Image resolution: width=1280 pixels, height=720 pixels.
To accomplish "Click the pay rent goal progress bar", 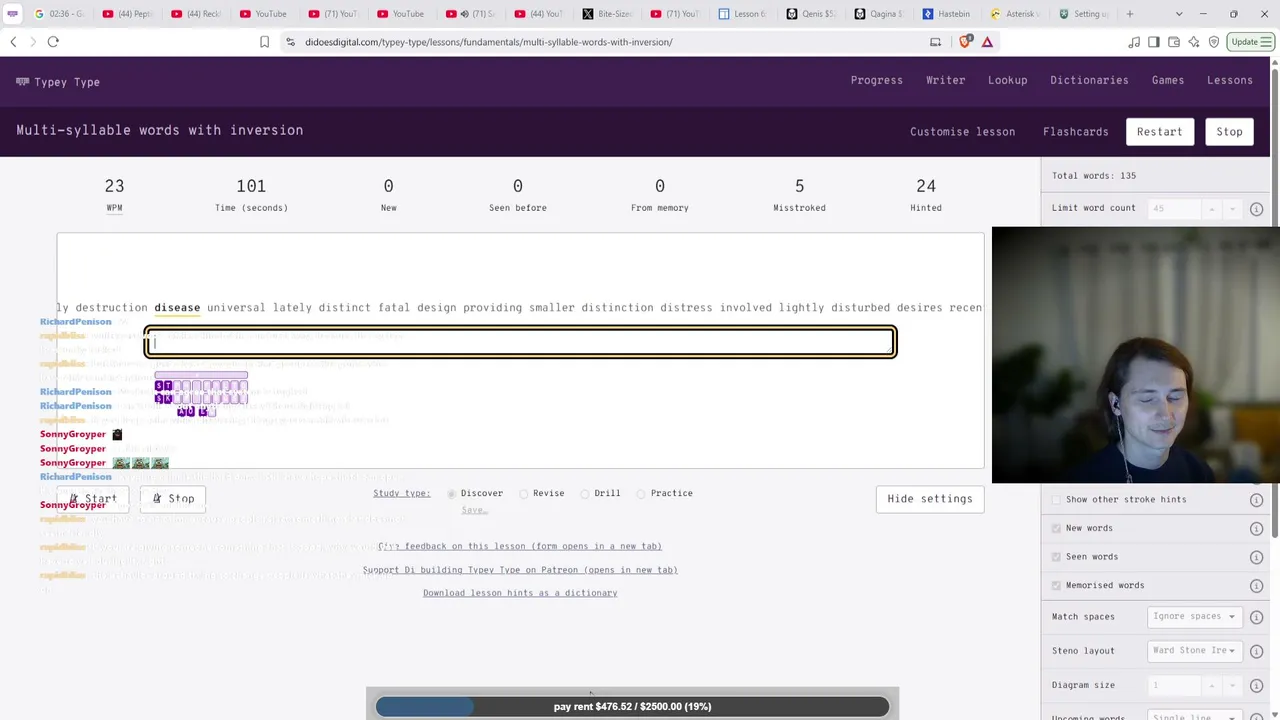I will click(632, 707).
